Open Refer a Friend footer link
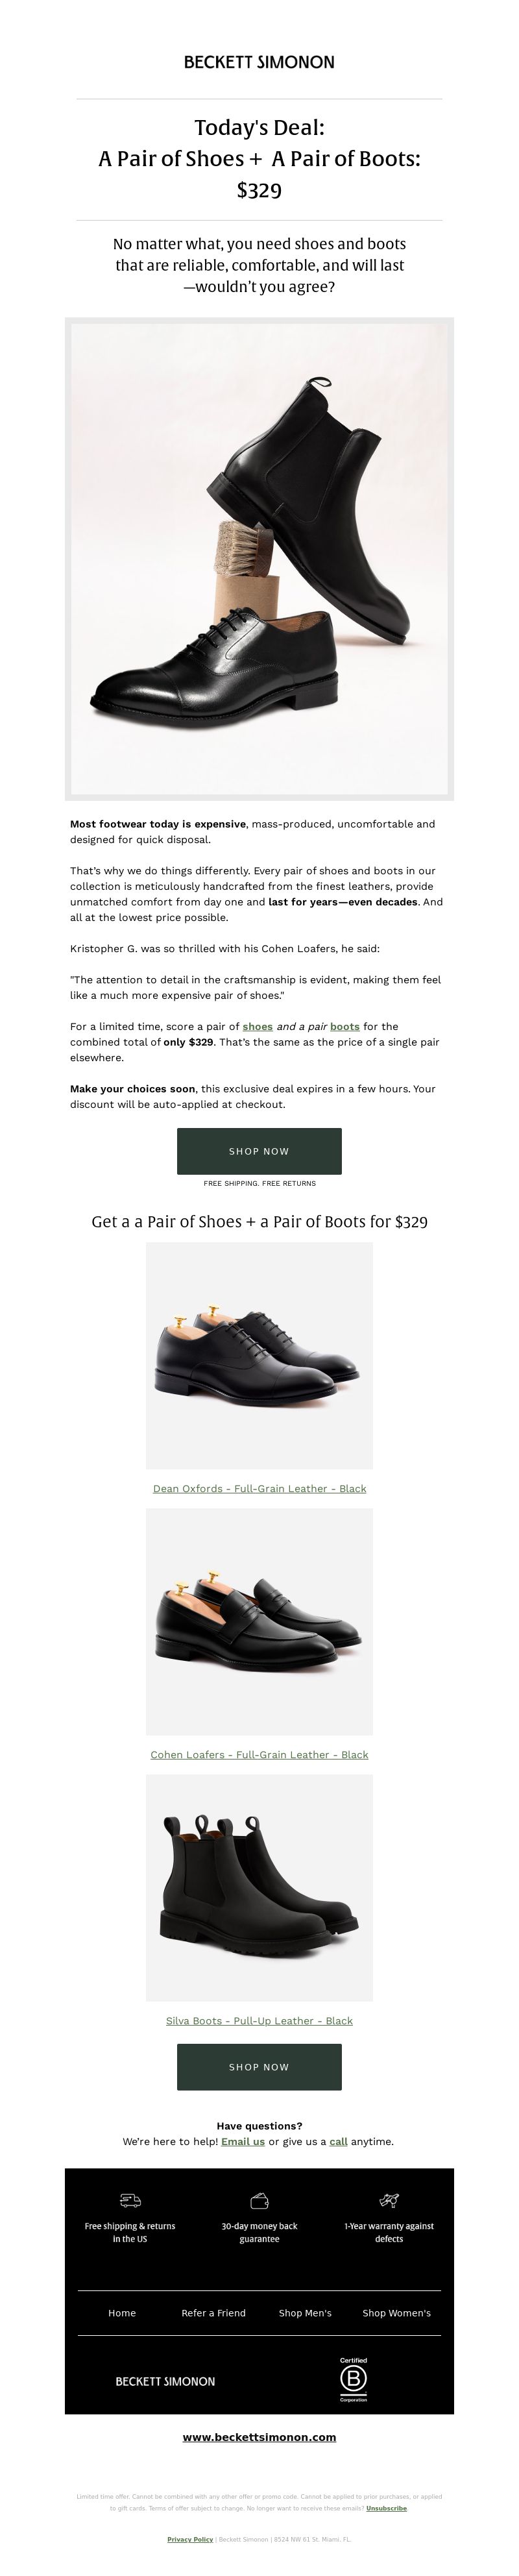Viewport: 519px width, 2576px height. pos(213,2312)
